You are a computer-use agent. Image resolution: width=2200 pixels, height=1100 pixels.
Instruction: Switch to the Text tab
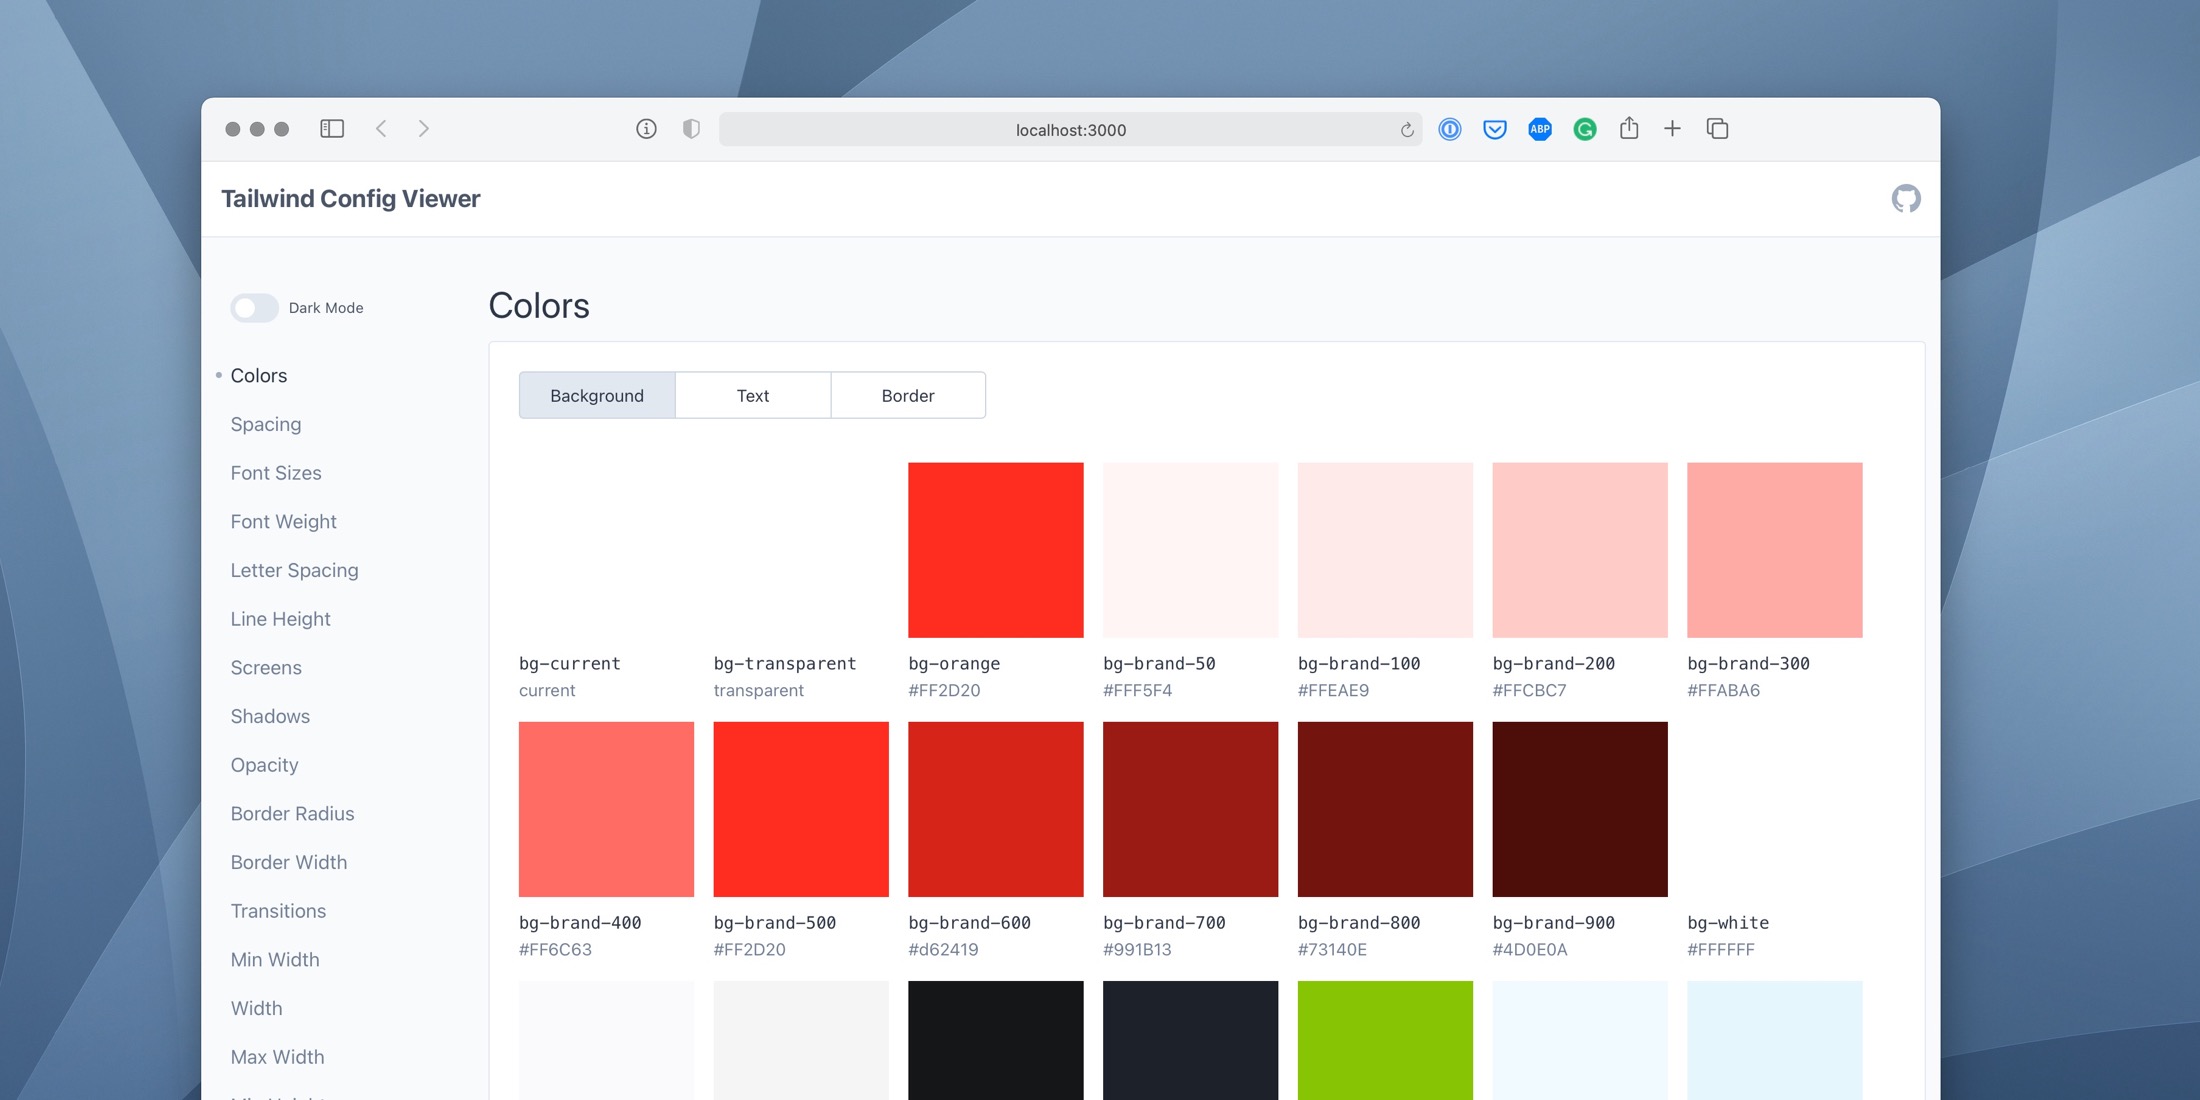753,395
